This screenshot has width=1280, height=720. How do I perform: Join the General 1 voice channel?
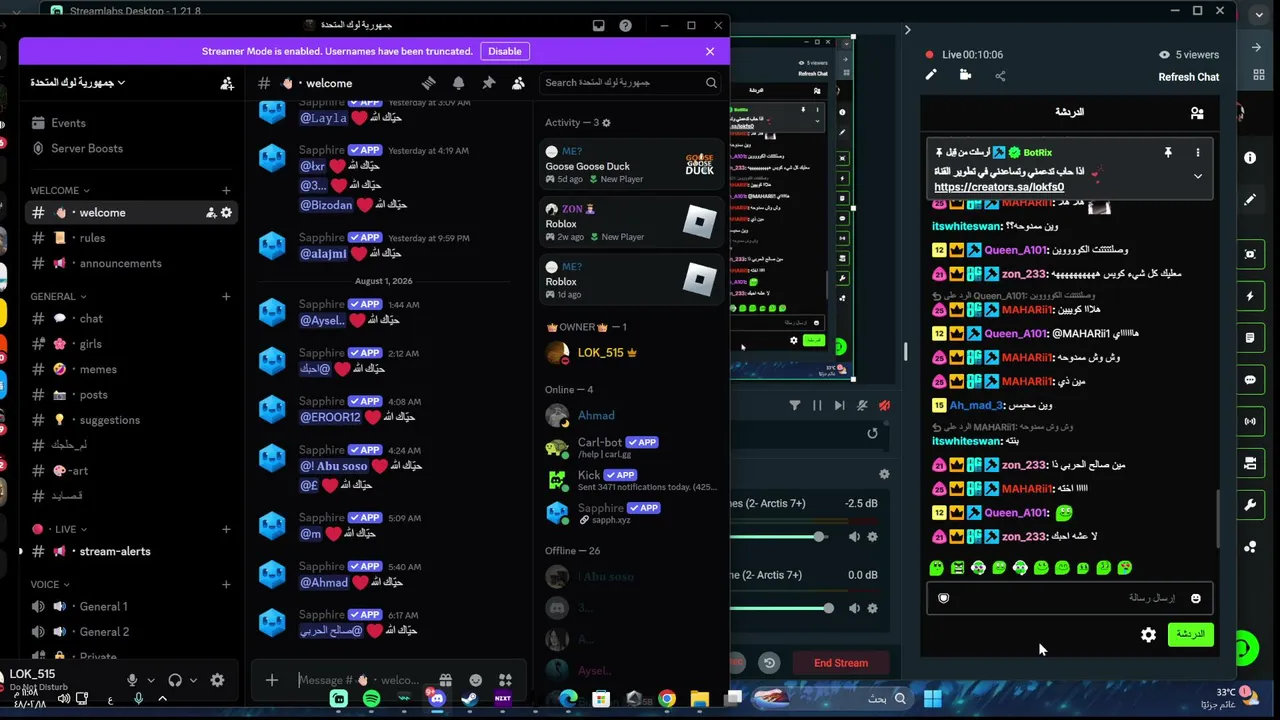103,606
